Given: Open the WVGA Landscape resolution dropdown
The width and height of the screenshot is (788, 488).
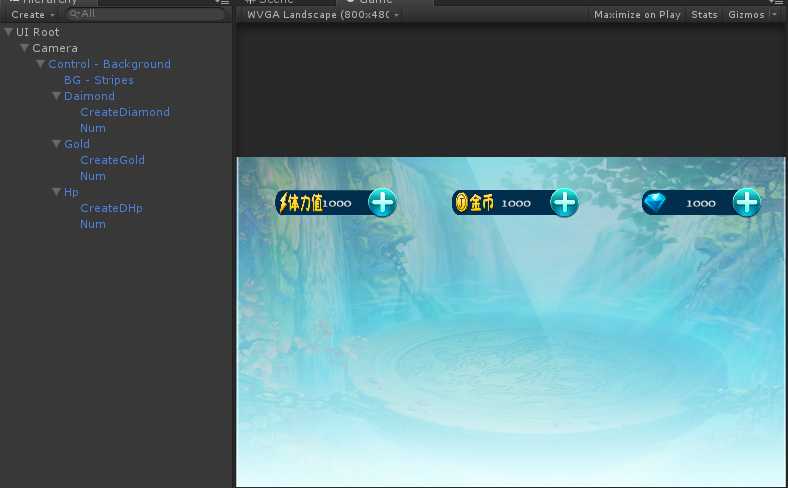Looking at the screenshot, I should coord(323,15).
